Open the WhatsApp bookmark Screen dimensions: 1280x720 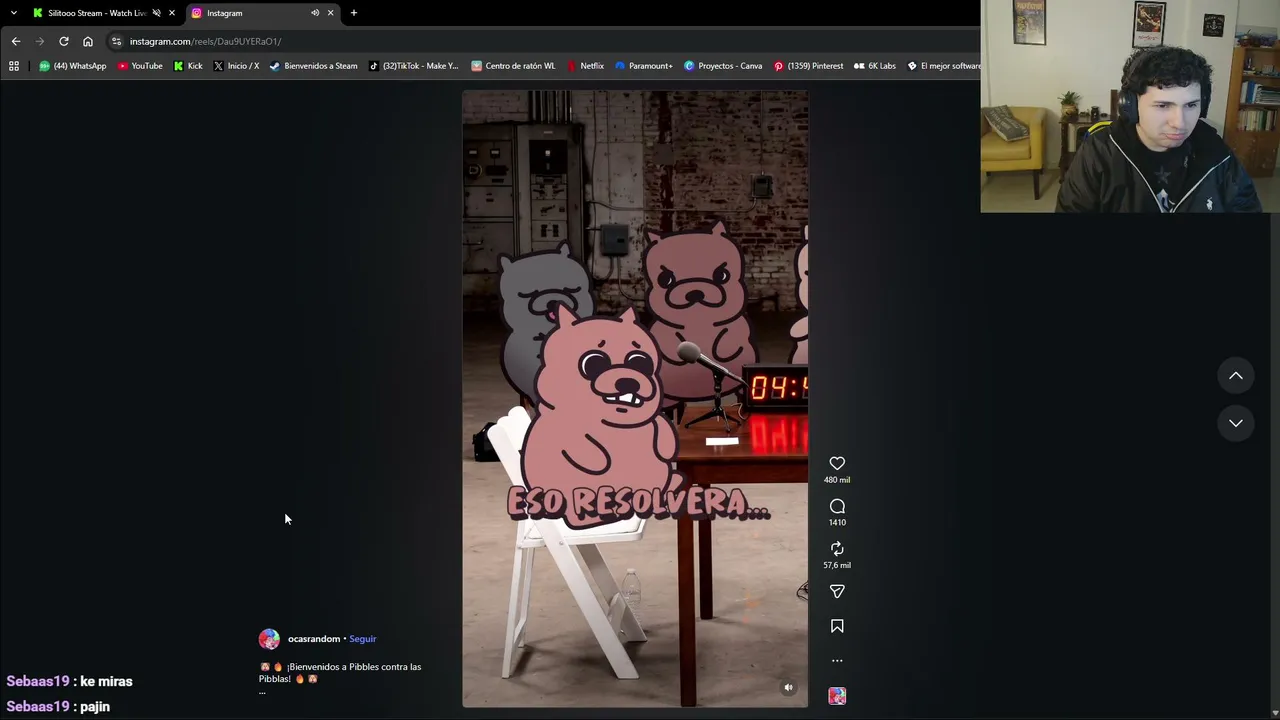(x=72, y=66)
